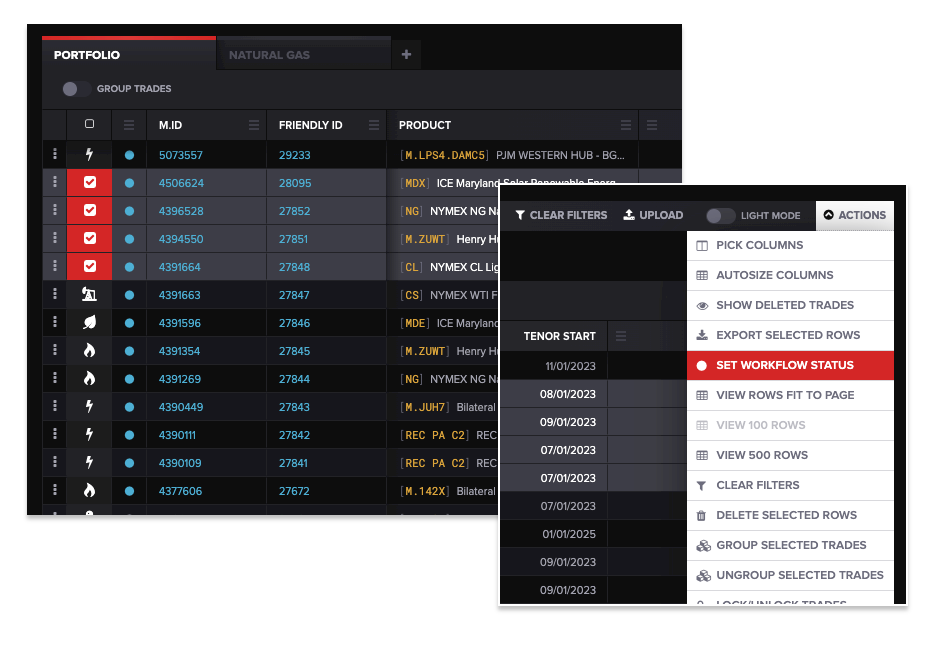Click the blue status dot for trade 4377606
The height and width of the screenshot is (653, 937).
[129, 491]
